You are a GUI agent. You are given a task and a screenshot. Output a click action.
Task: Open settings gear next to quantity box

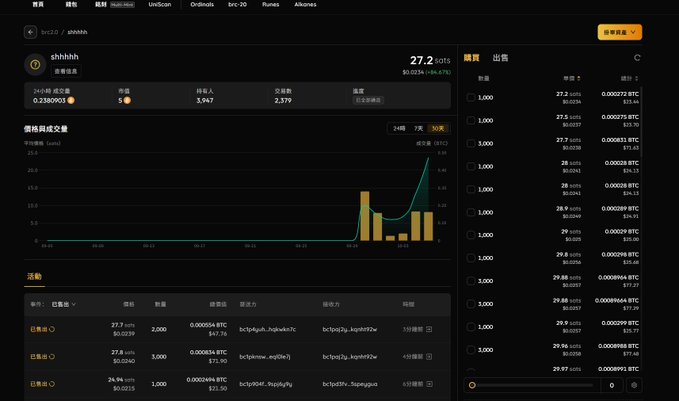(634, 385)
